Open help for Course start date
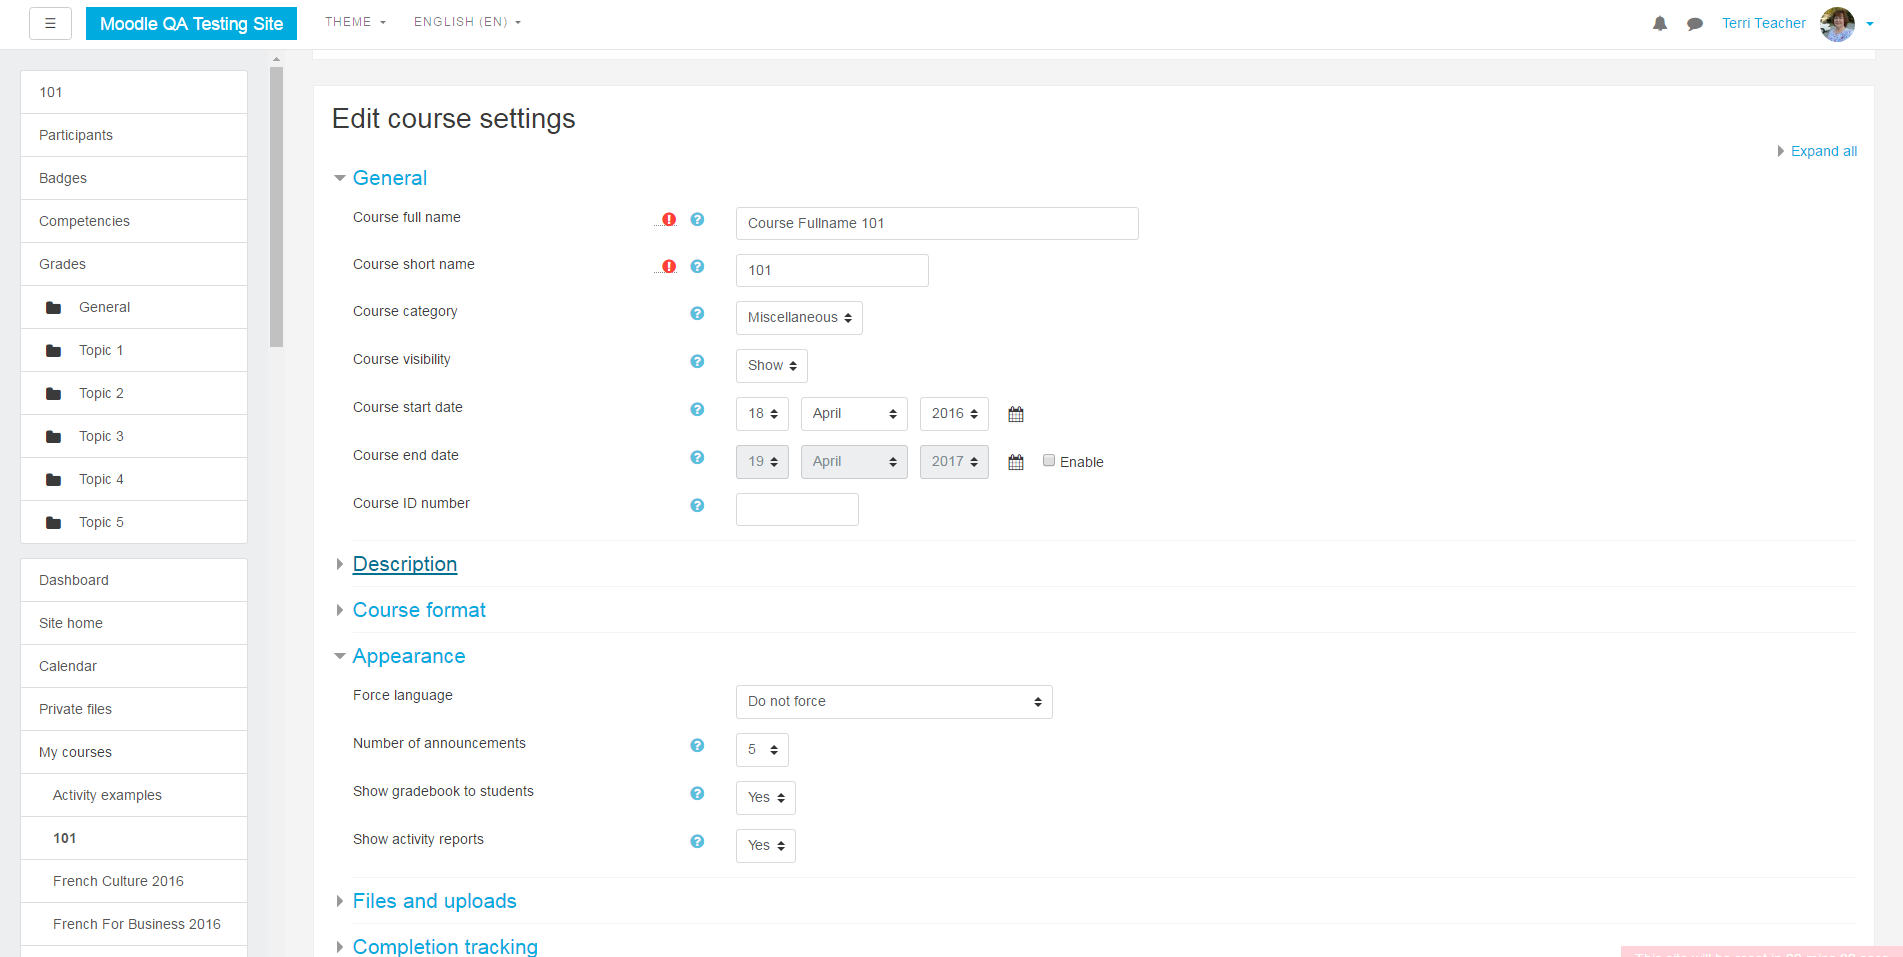The width and height of the screenshot is (1903, 957). (697, 409)
